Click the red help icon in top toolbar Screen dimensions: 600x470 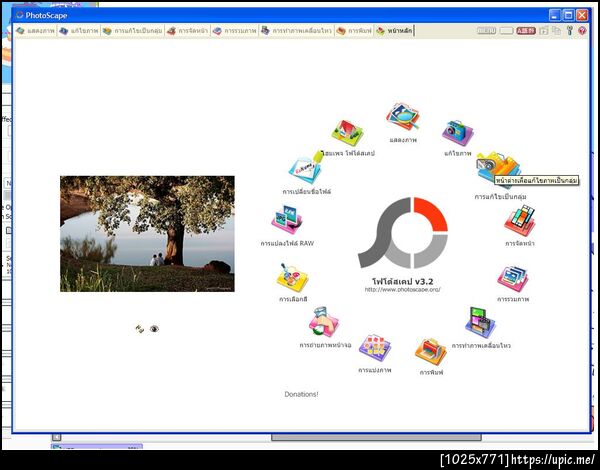coord(582,31)
